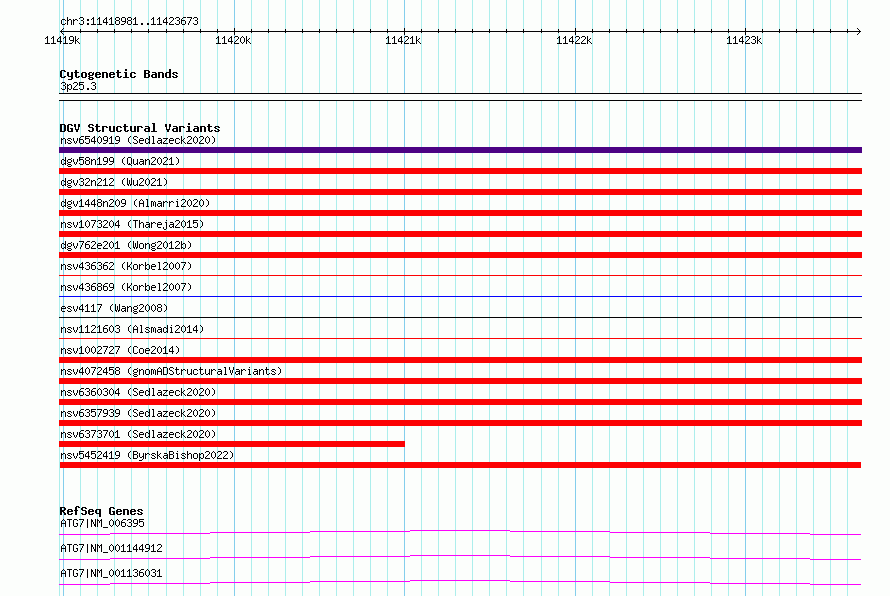Select nsv6360304 (Sedlazeck2020) label
The image size is (890, 596).
coord(138,392)
